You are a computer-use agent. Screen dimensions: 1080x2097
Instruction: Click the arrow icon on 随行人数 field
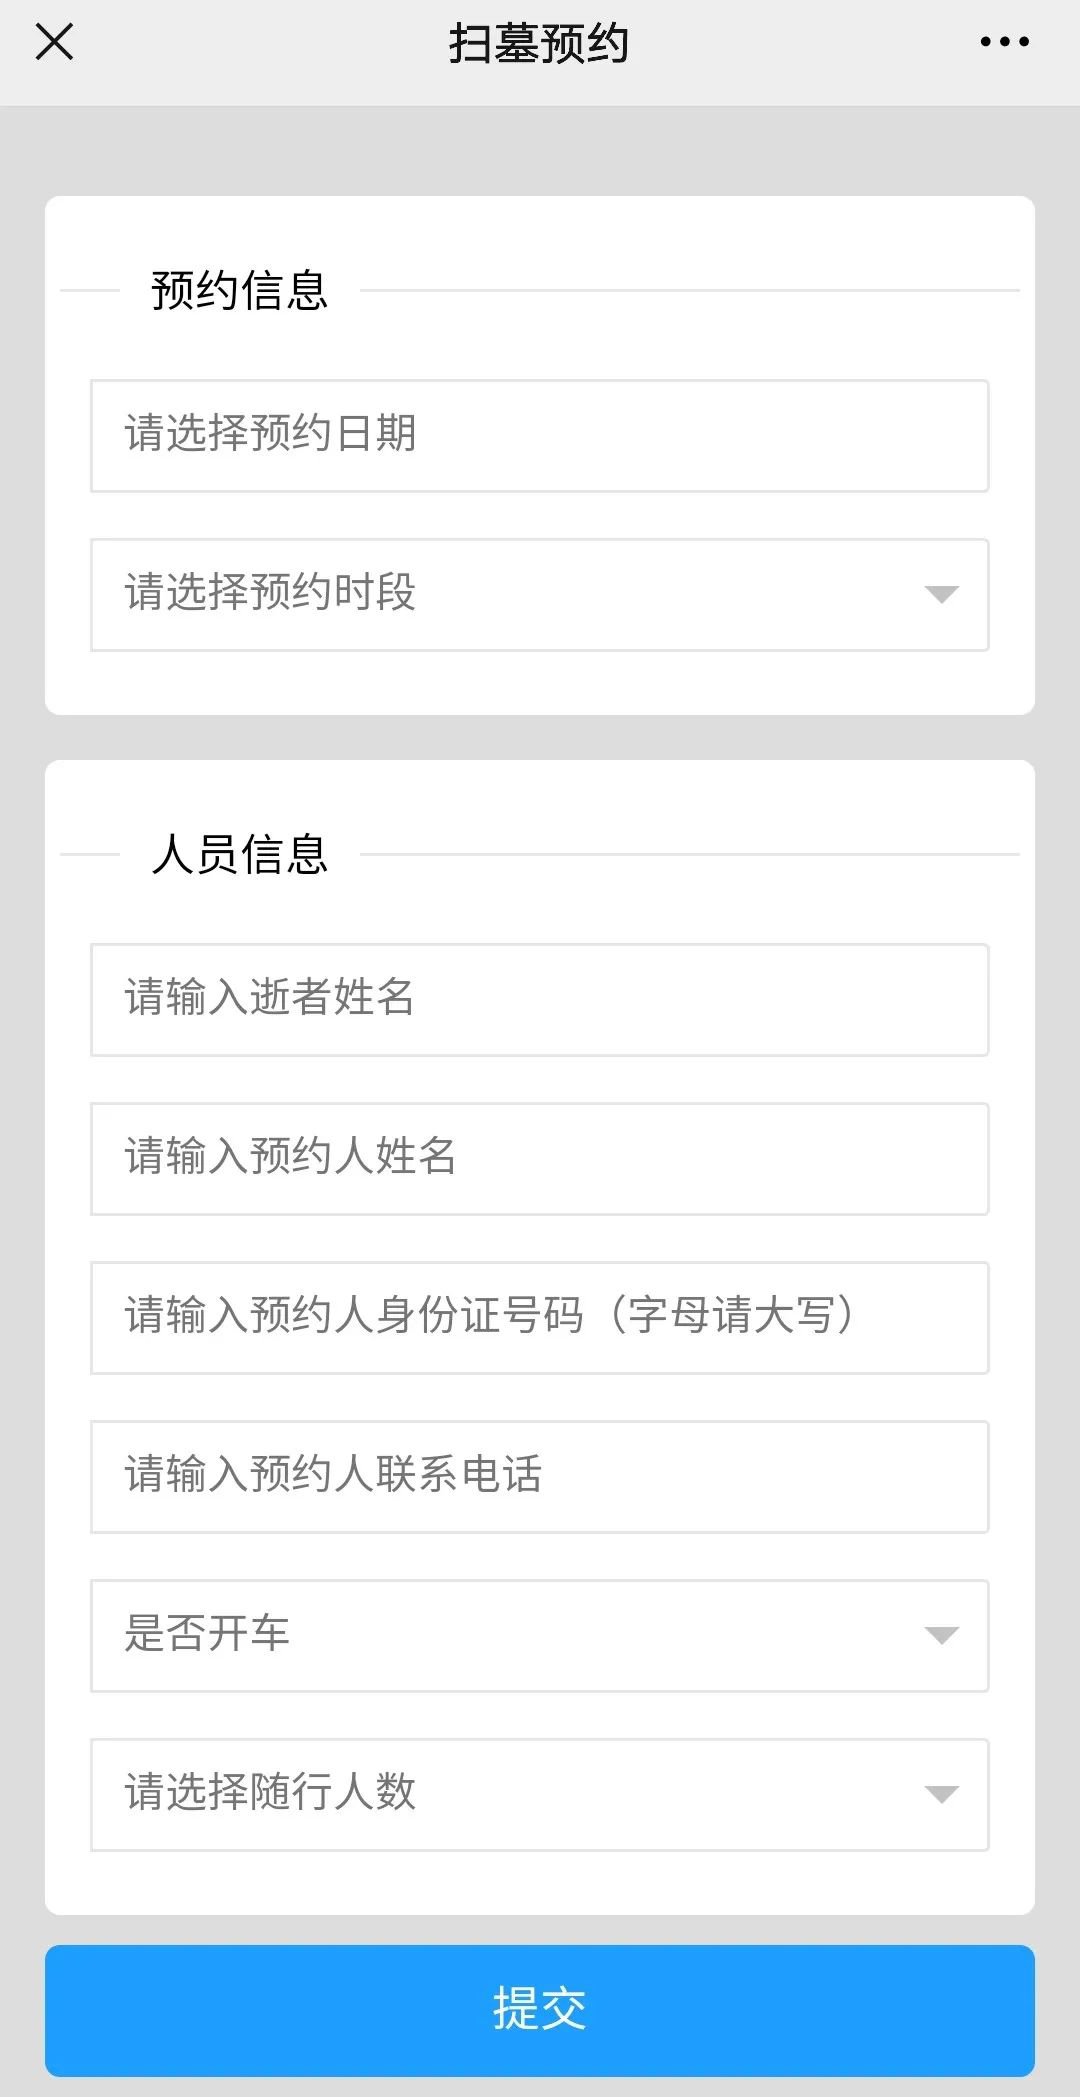click(x=942, y=1795)
